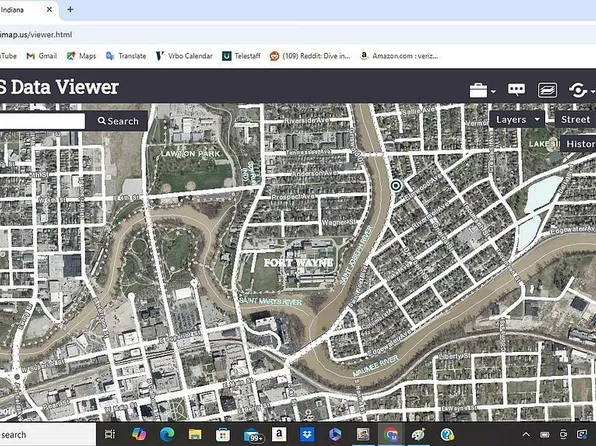Screen dimensions: 596x446
Task: Open the Get Help taskbar icon
Action: (447, 434)
